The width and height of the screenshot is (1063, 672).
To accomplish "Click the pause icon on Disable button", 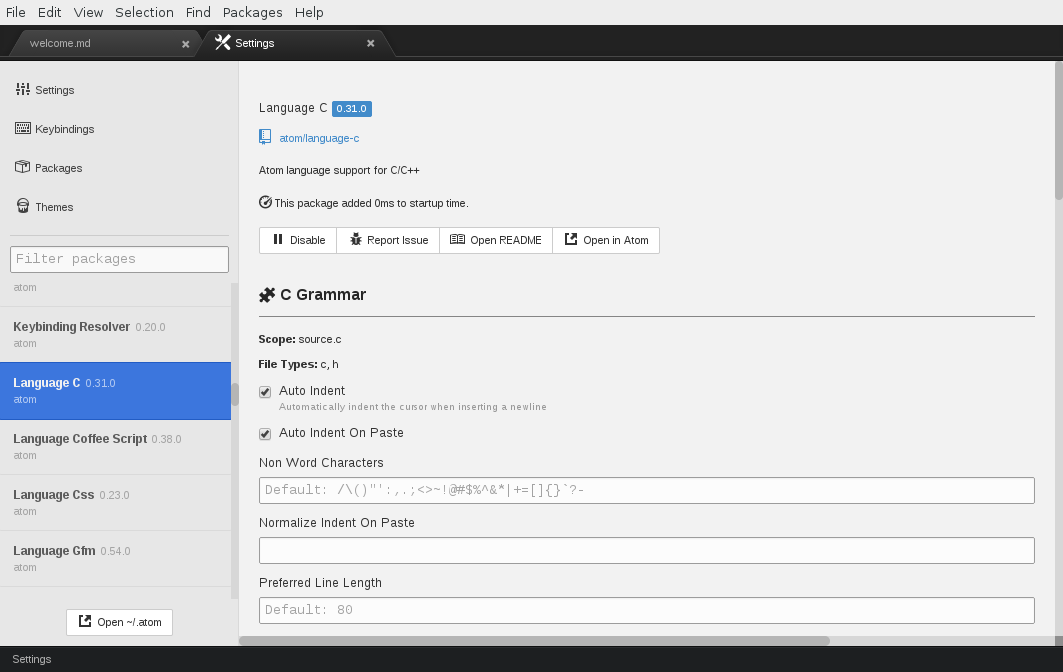I will [x=278, y=239].
